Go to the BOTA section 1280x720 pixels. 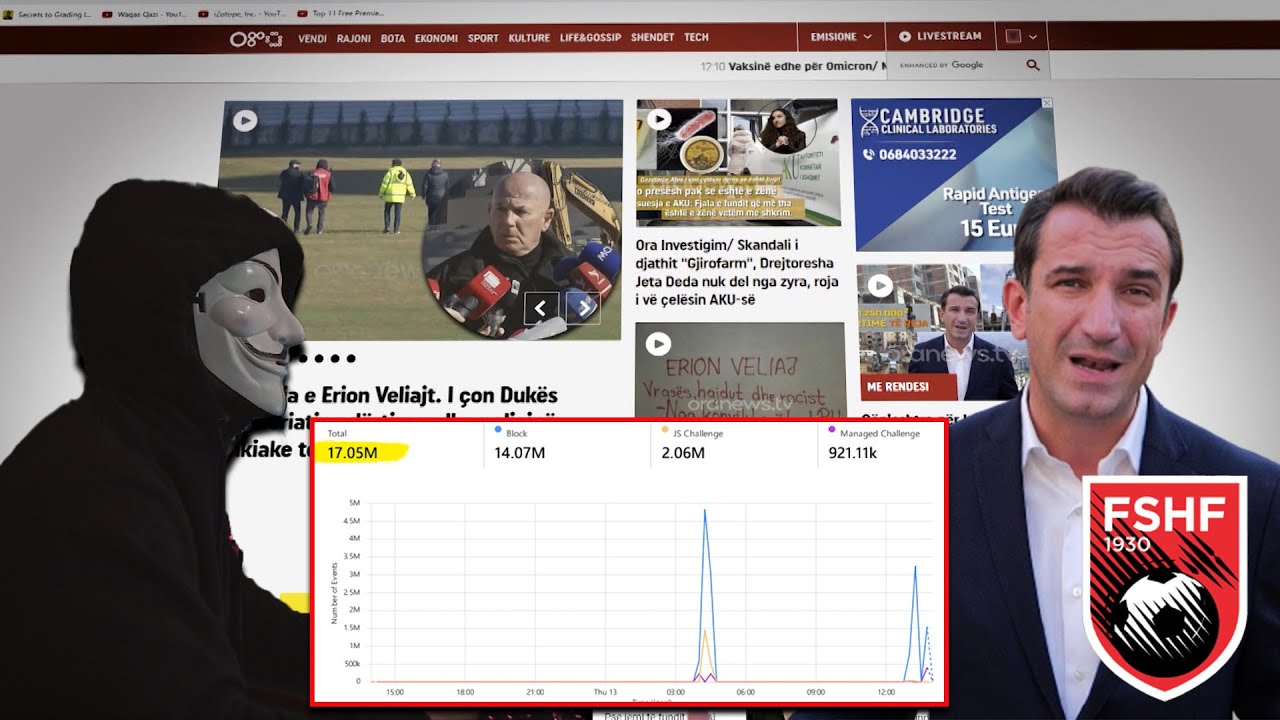point(393,38)
